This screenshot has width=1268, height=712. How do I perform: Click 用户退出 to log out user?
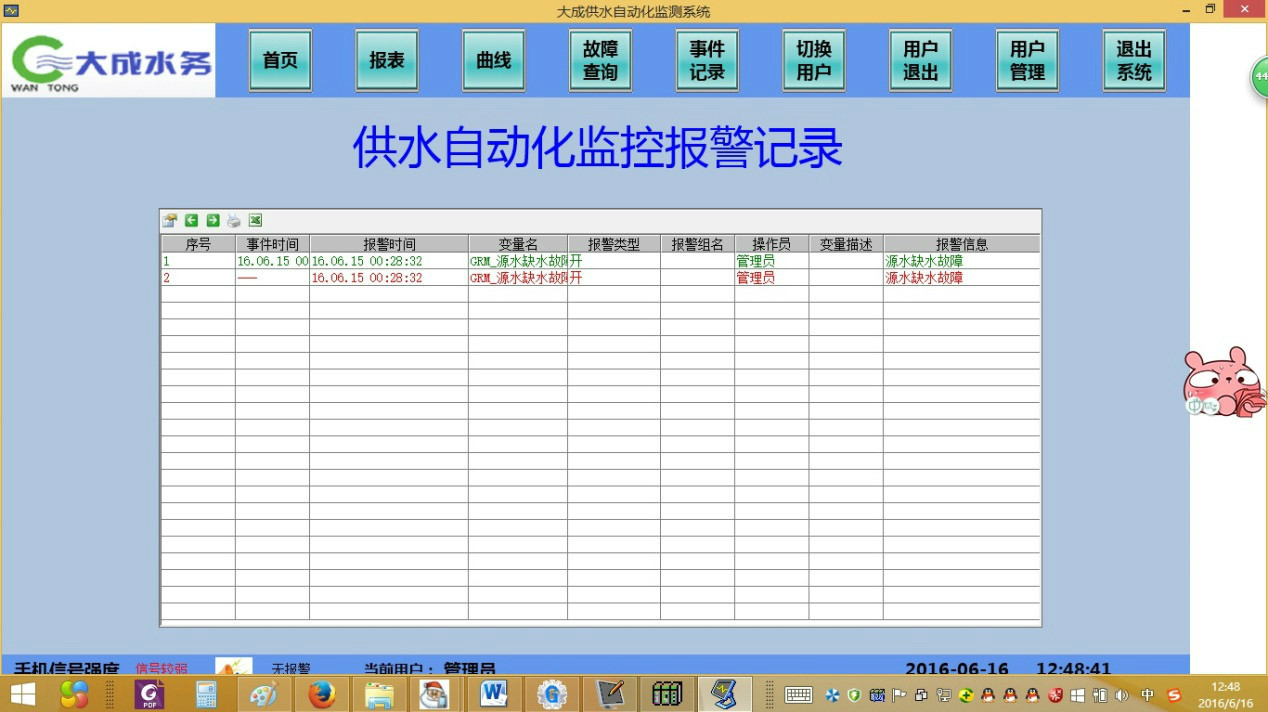920,61
